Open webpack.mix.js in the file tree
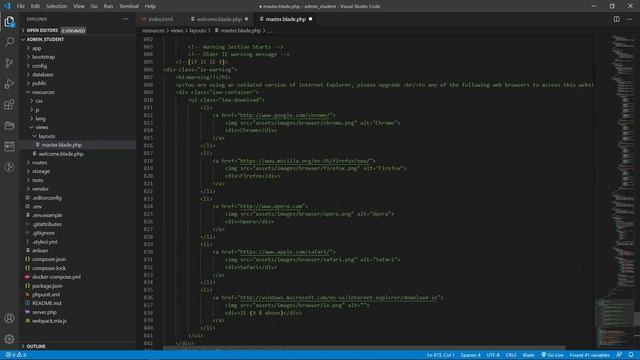640x360 pixels. (49, 321)
